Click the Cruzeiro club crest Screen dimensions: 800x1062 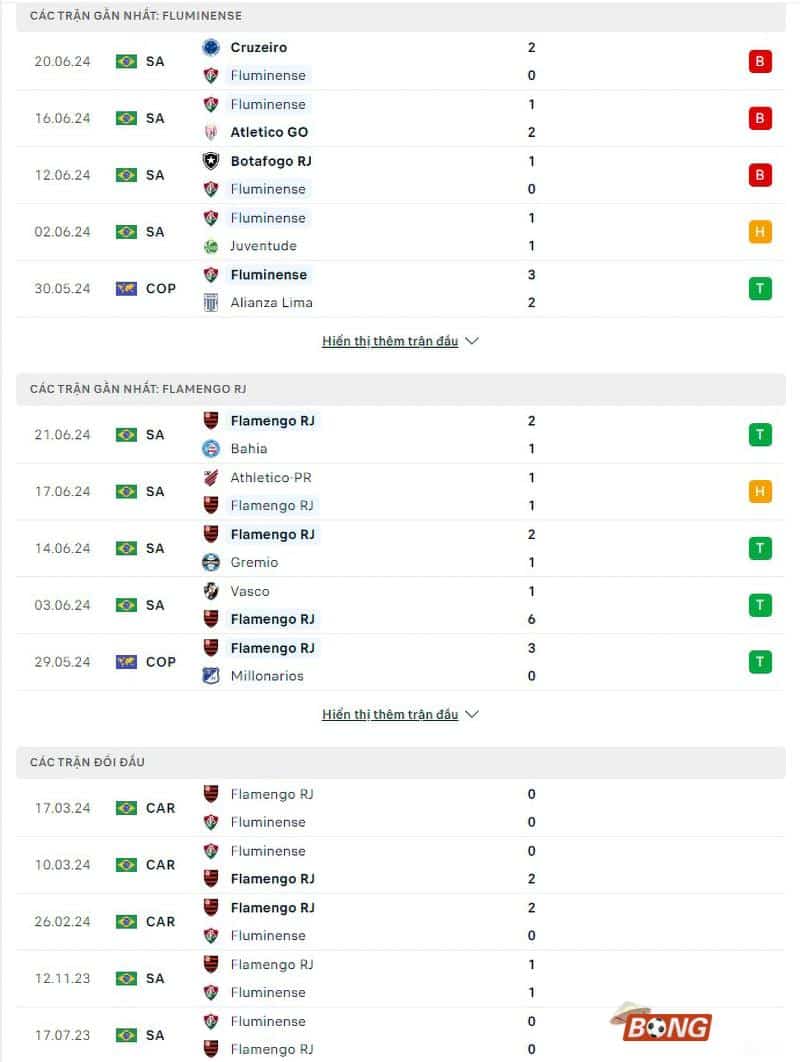tap(211, 47)
